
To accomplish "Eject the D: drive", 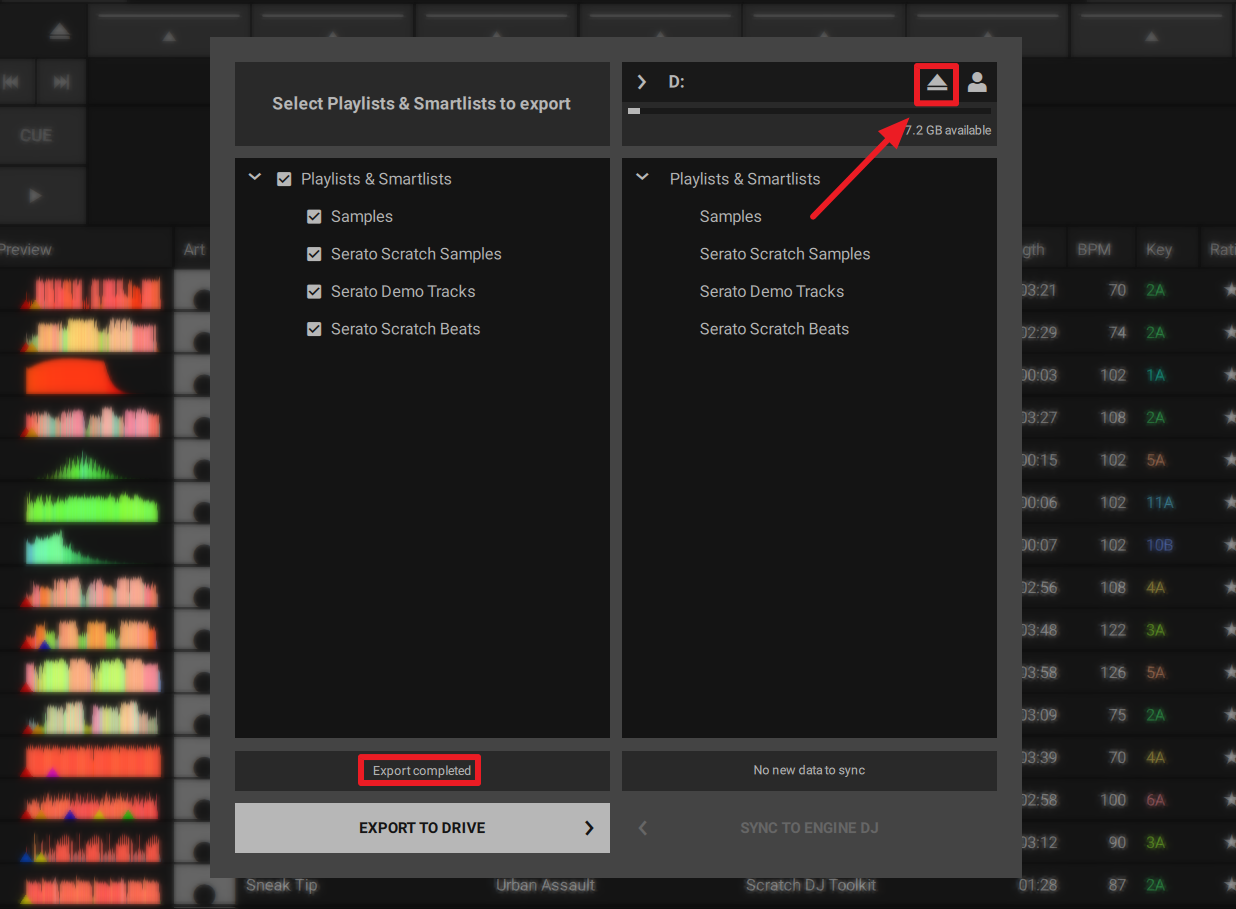I will pos(937,83).
